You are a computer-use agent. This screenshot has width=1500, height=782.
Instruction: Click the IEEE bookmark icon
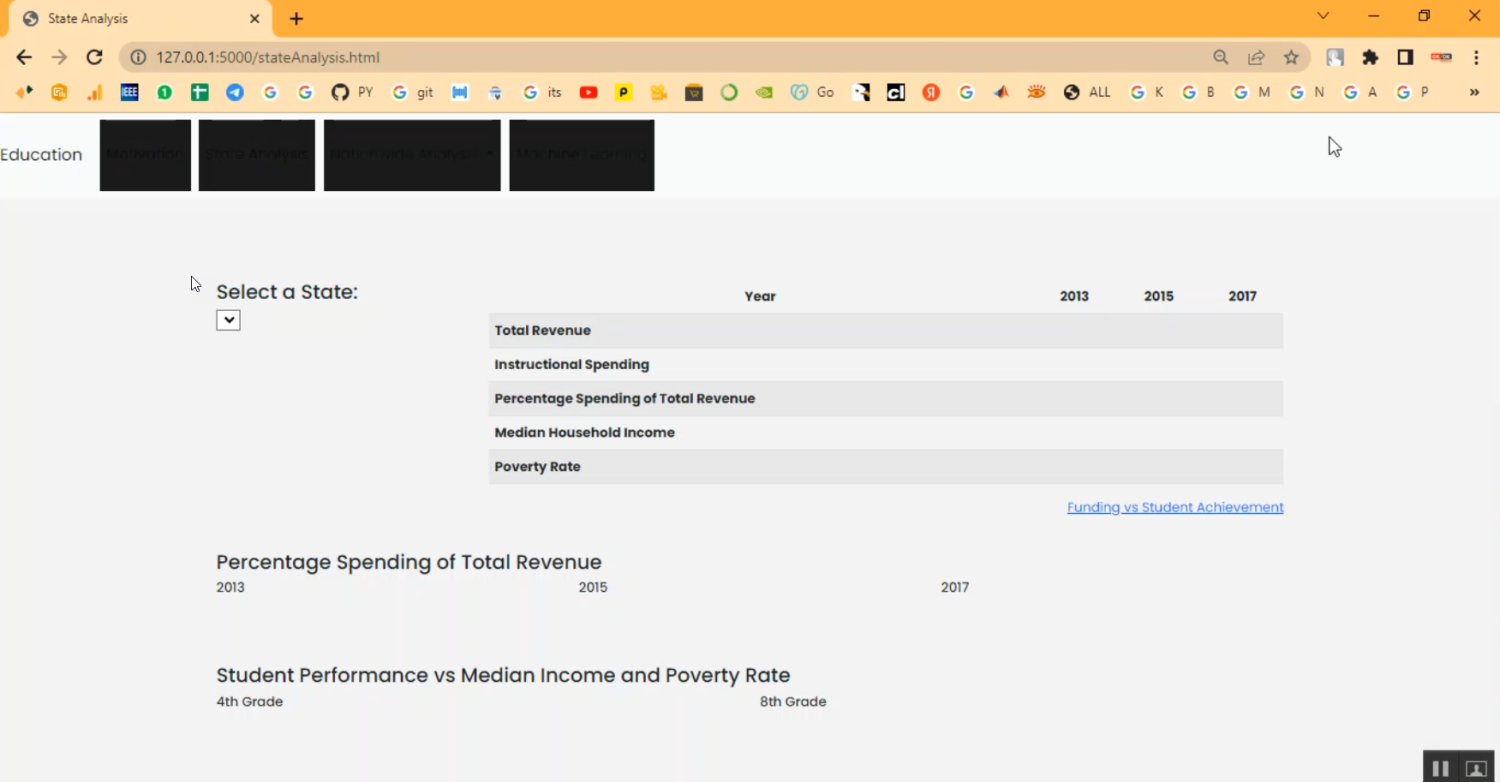(129, 92)
